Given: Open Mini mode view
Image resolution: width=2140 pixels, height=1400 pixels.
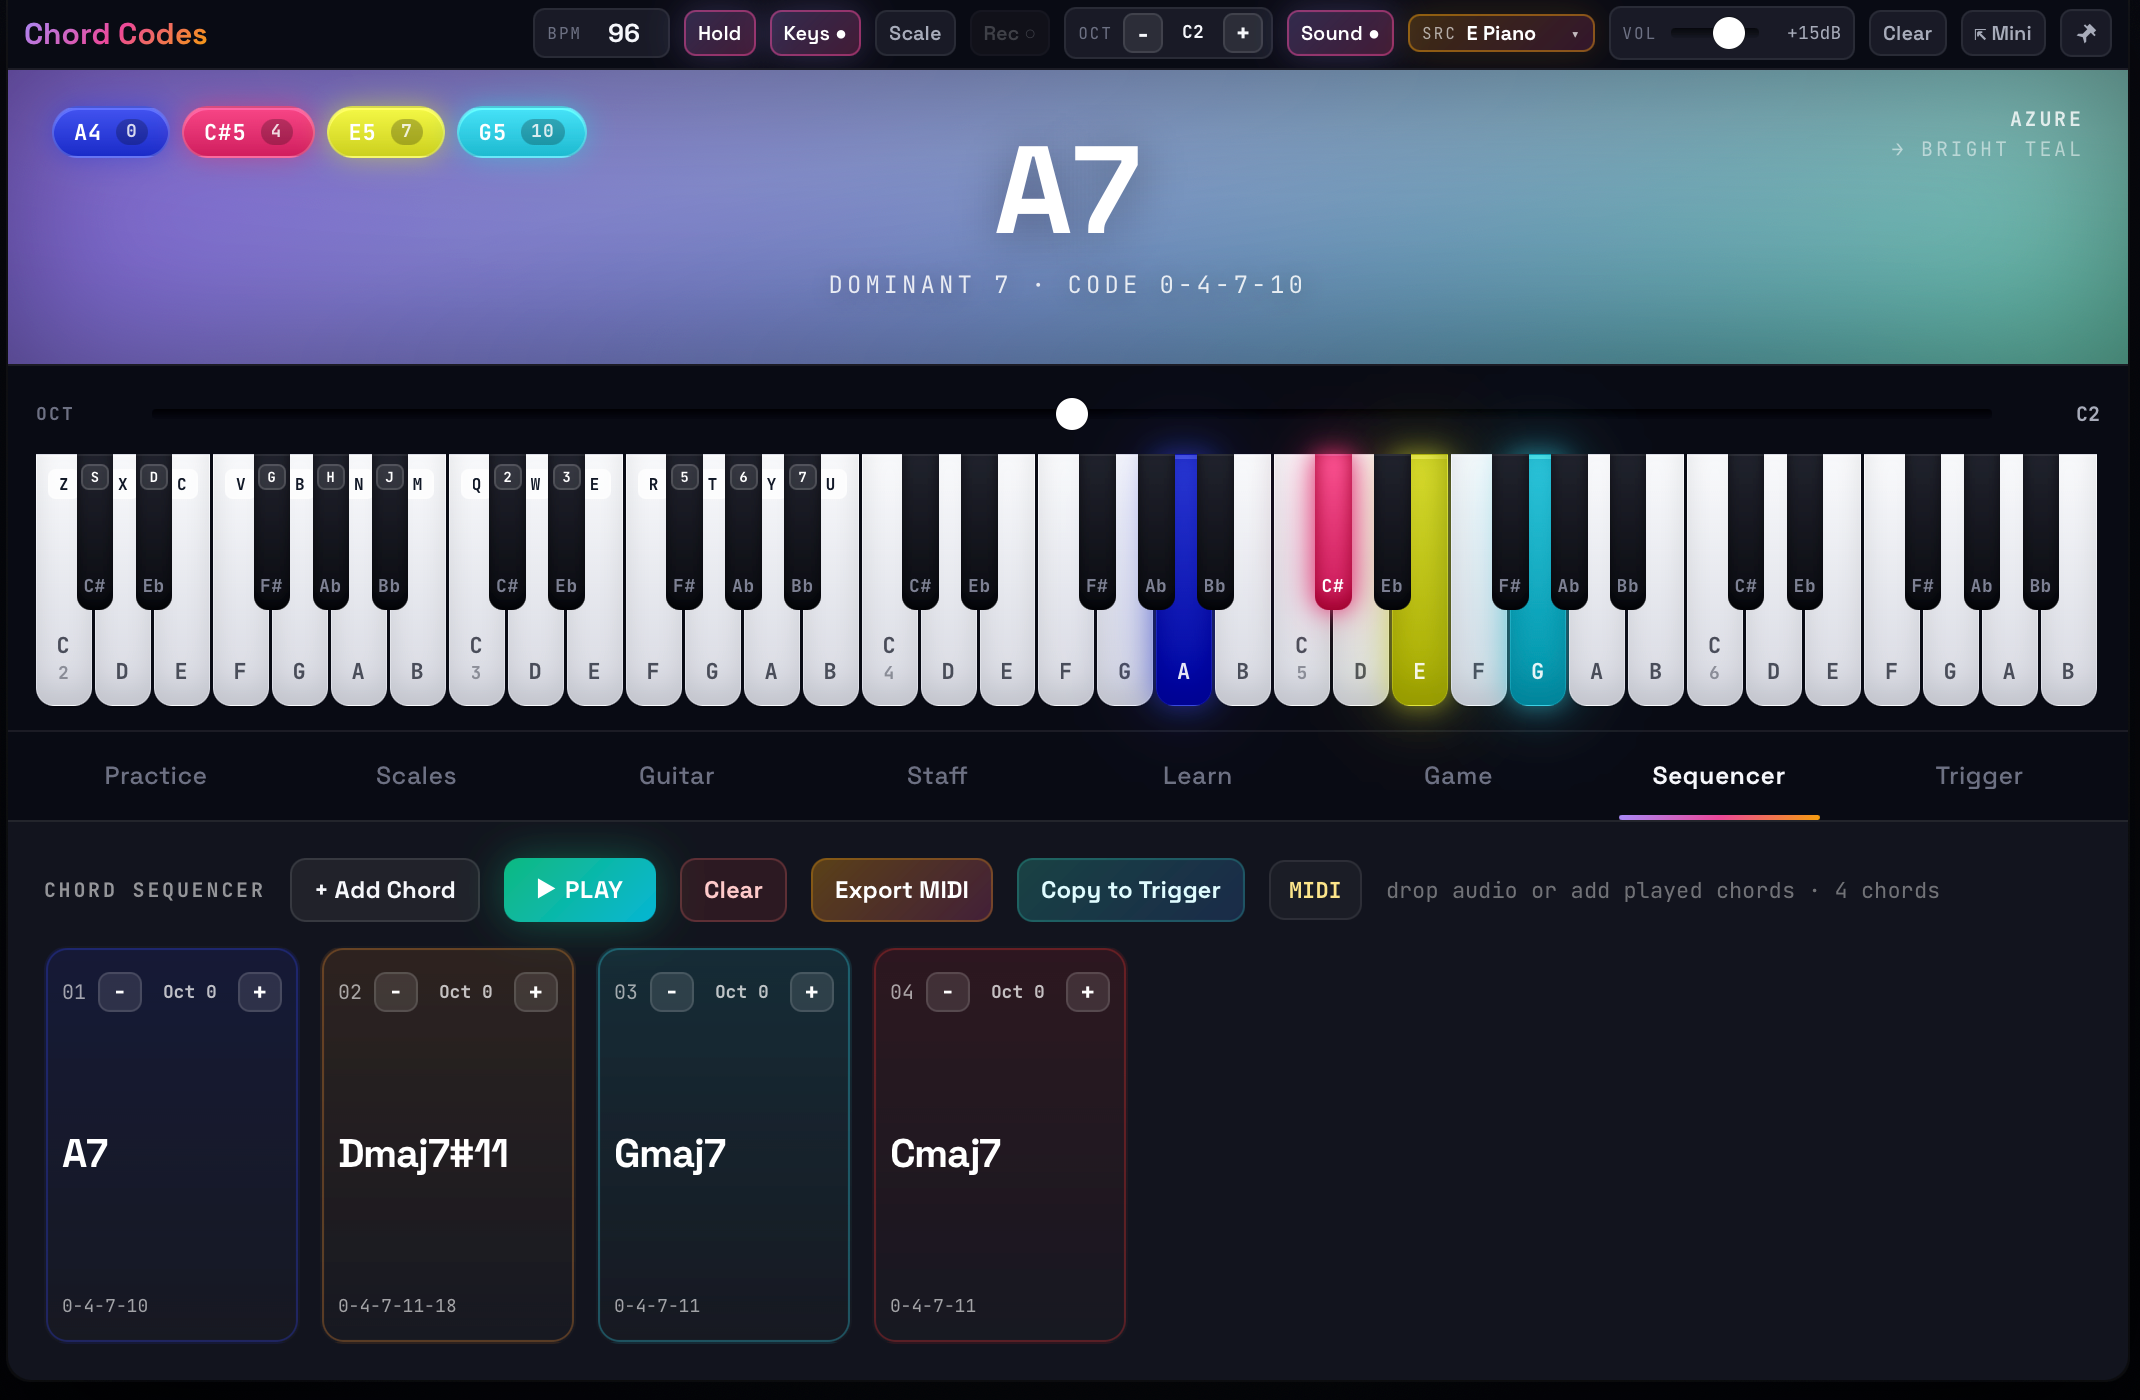Looking at the screenshot, I should tap(2002, 33).
